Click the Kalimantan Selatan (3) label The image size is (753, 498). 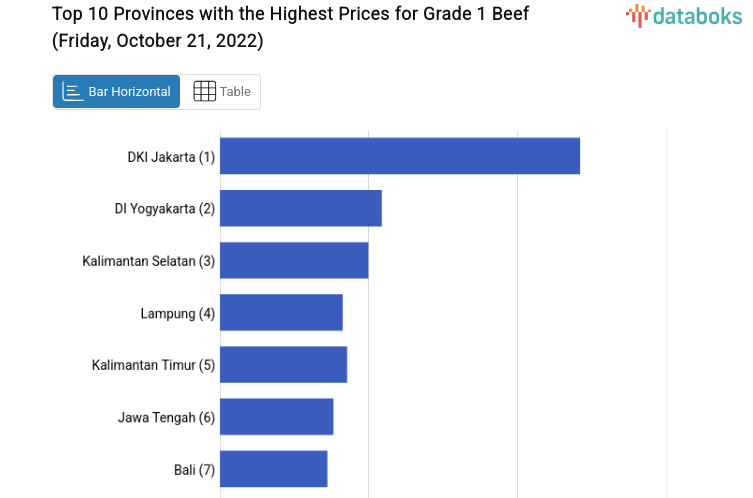pos(148,261)
